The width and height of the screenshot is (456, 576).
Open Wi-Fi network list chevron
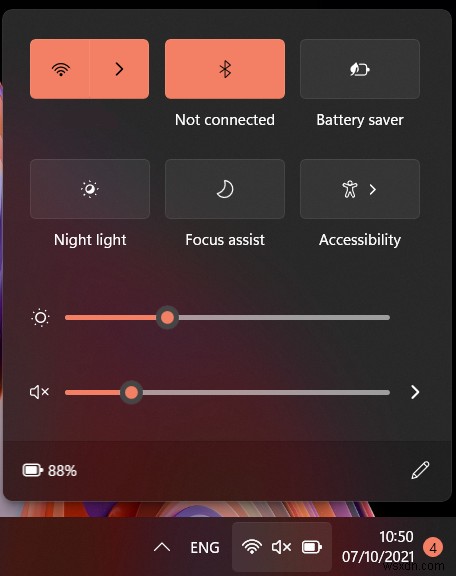119,69
